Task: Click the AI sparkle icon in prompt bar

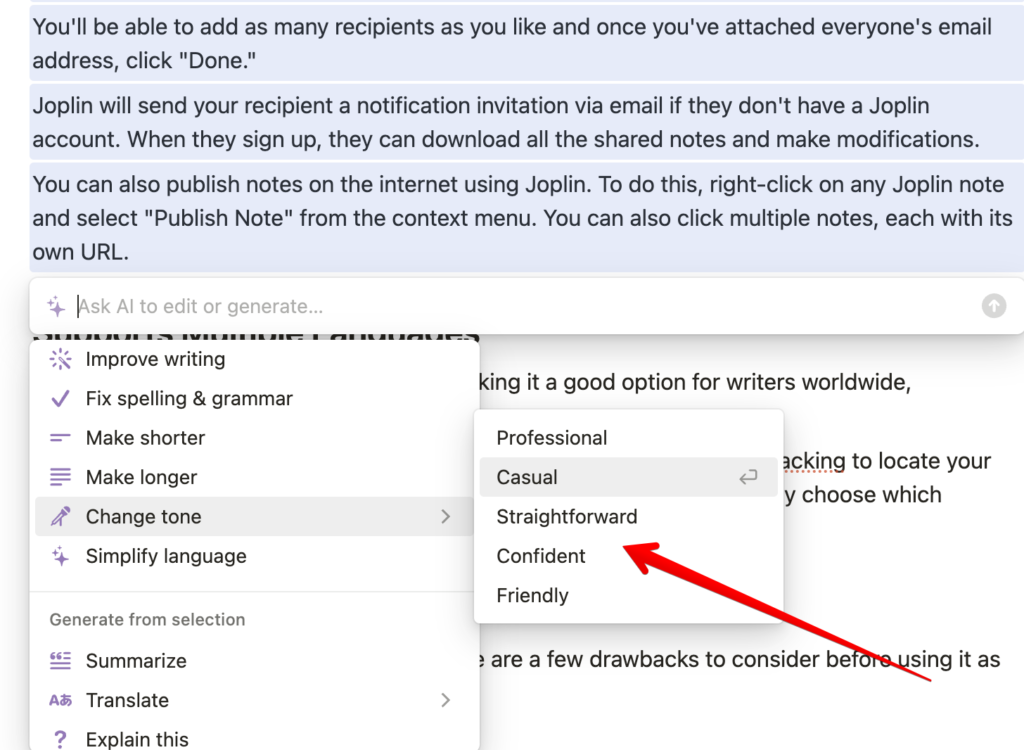Action: point(56,307)
